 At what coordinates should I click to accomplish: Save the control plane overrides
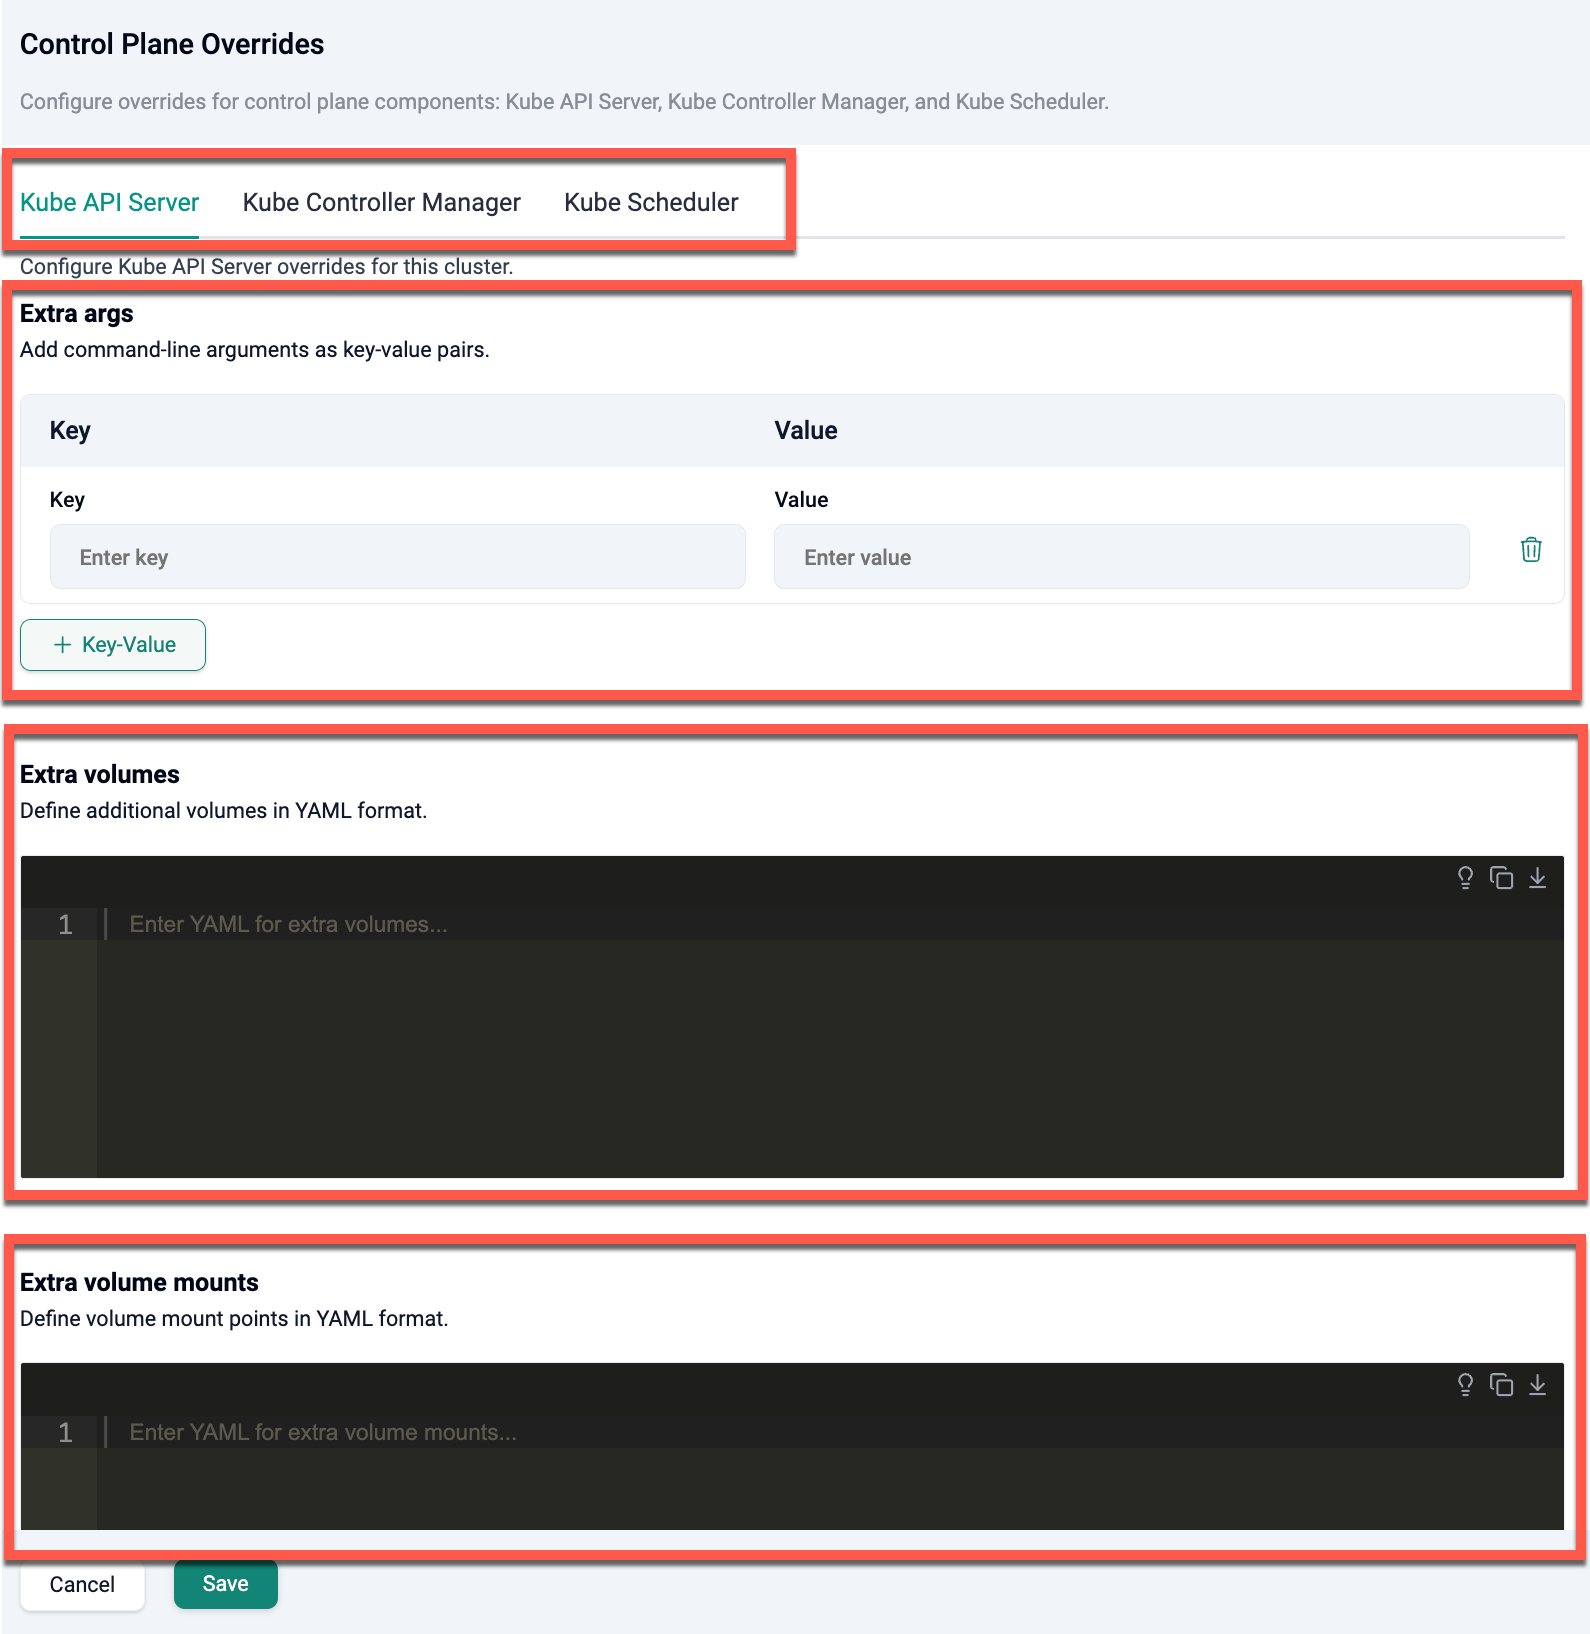pyautogui.click(x=225, y=1584)
